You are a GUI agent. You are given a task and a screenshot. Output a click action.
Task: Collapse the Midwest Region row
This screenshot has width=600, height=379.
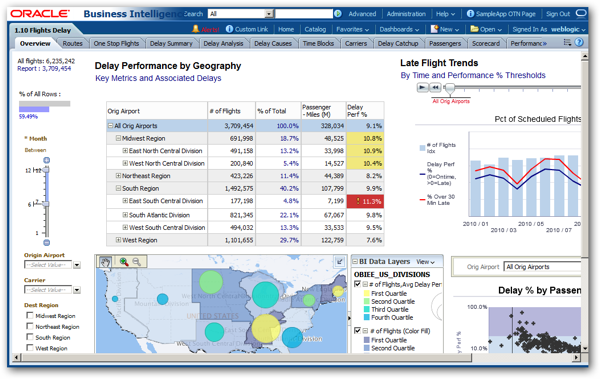coord(118,138)
